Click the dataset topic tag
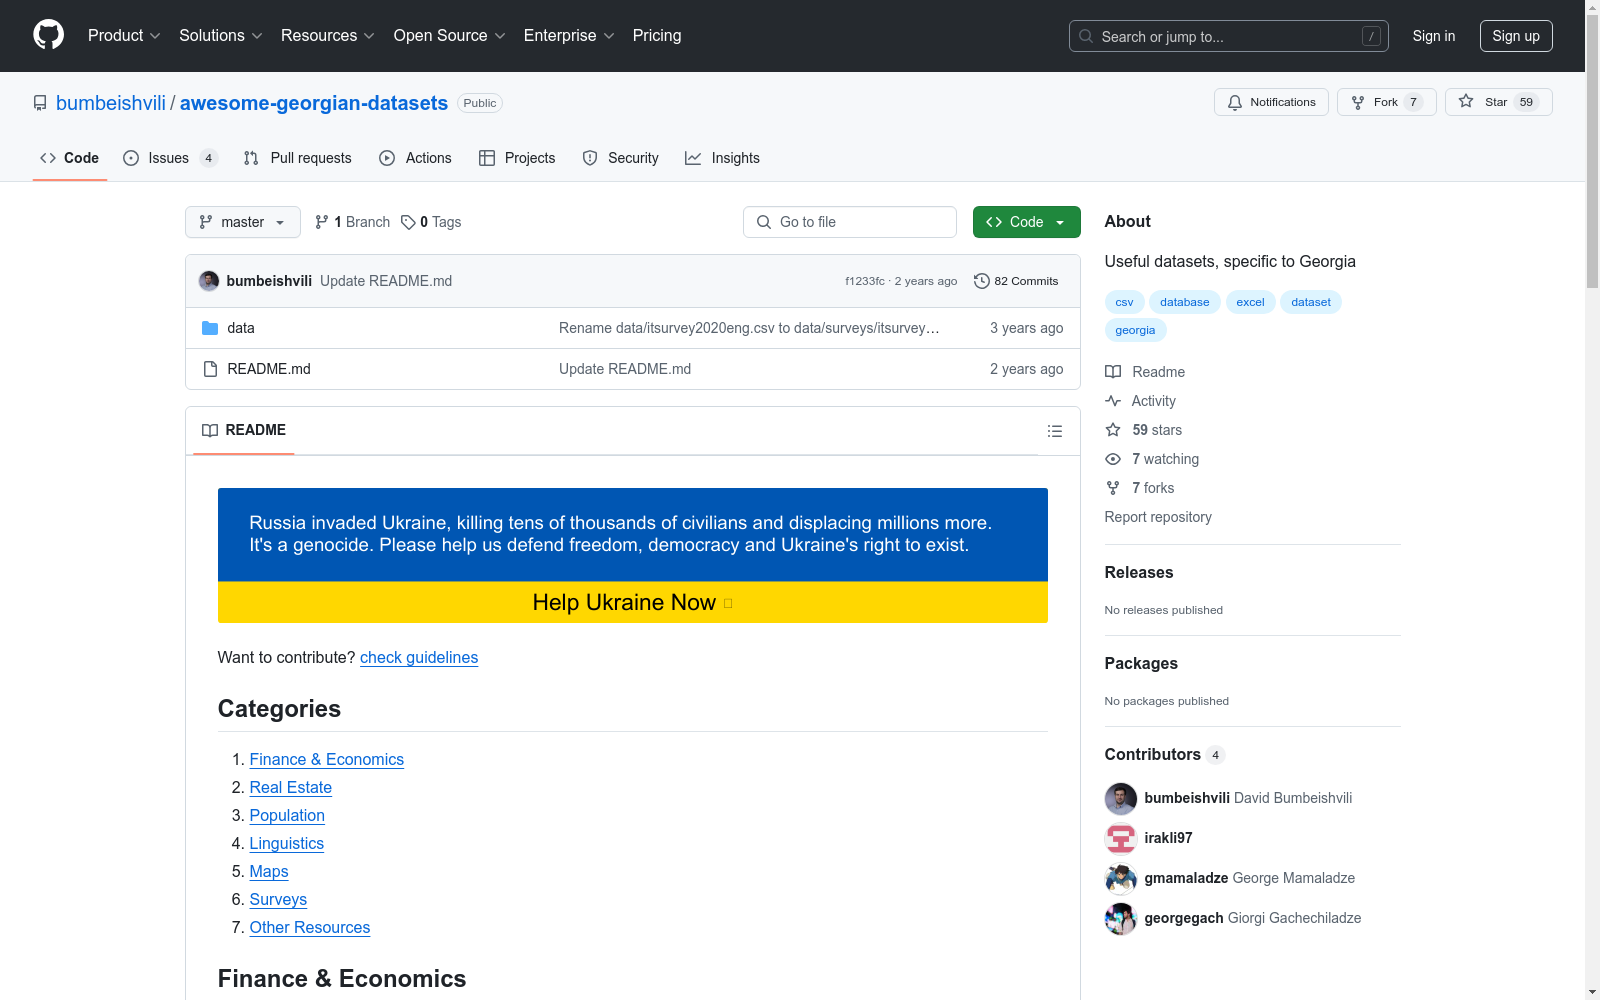This screenshot has width=1600, height=1000. [1311, 302]
